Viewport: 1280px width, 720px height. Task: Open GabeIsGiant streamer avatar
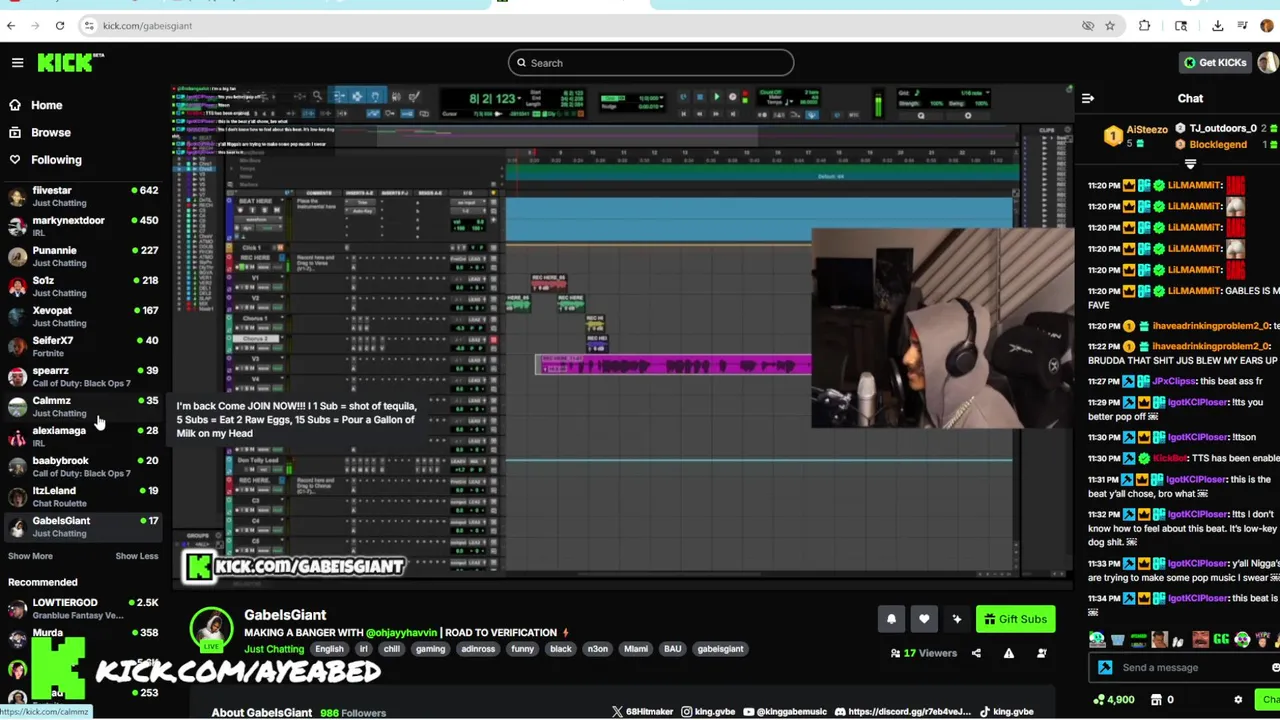(x=212, y=628)
